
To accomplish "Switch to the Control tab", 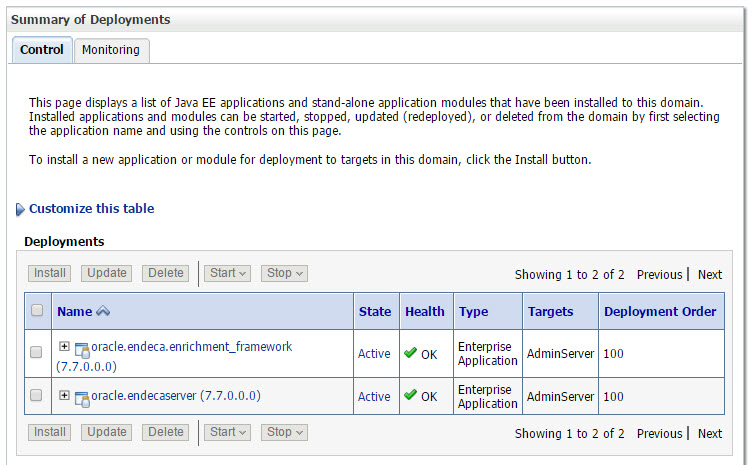I will (x=42, y=50).
